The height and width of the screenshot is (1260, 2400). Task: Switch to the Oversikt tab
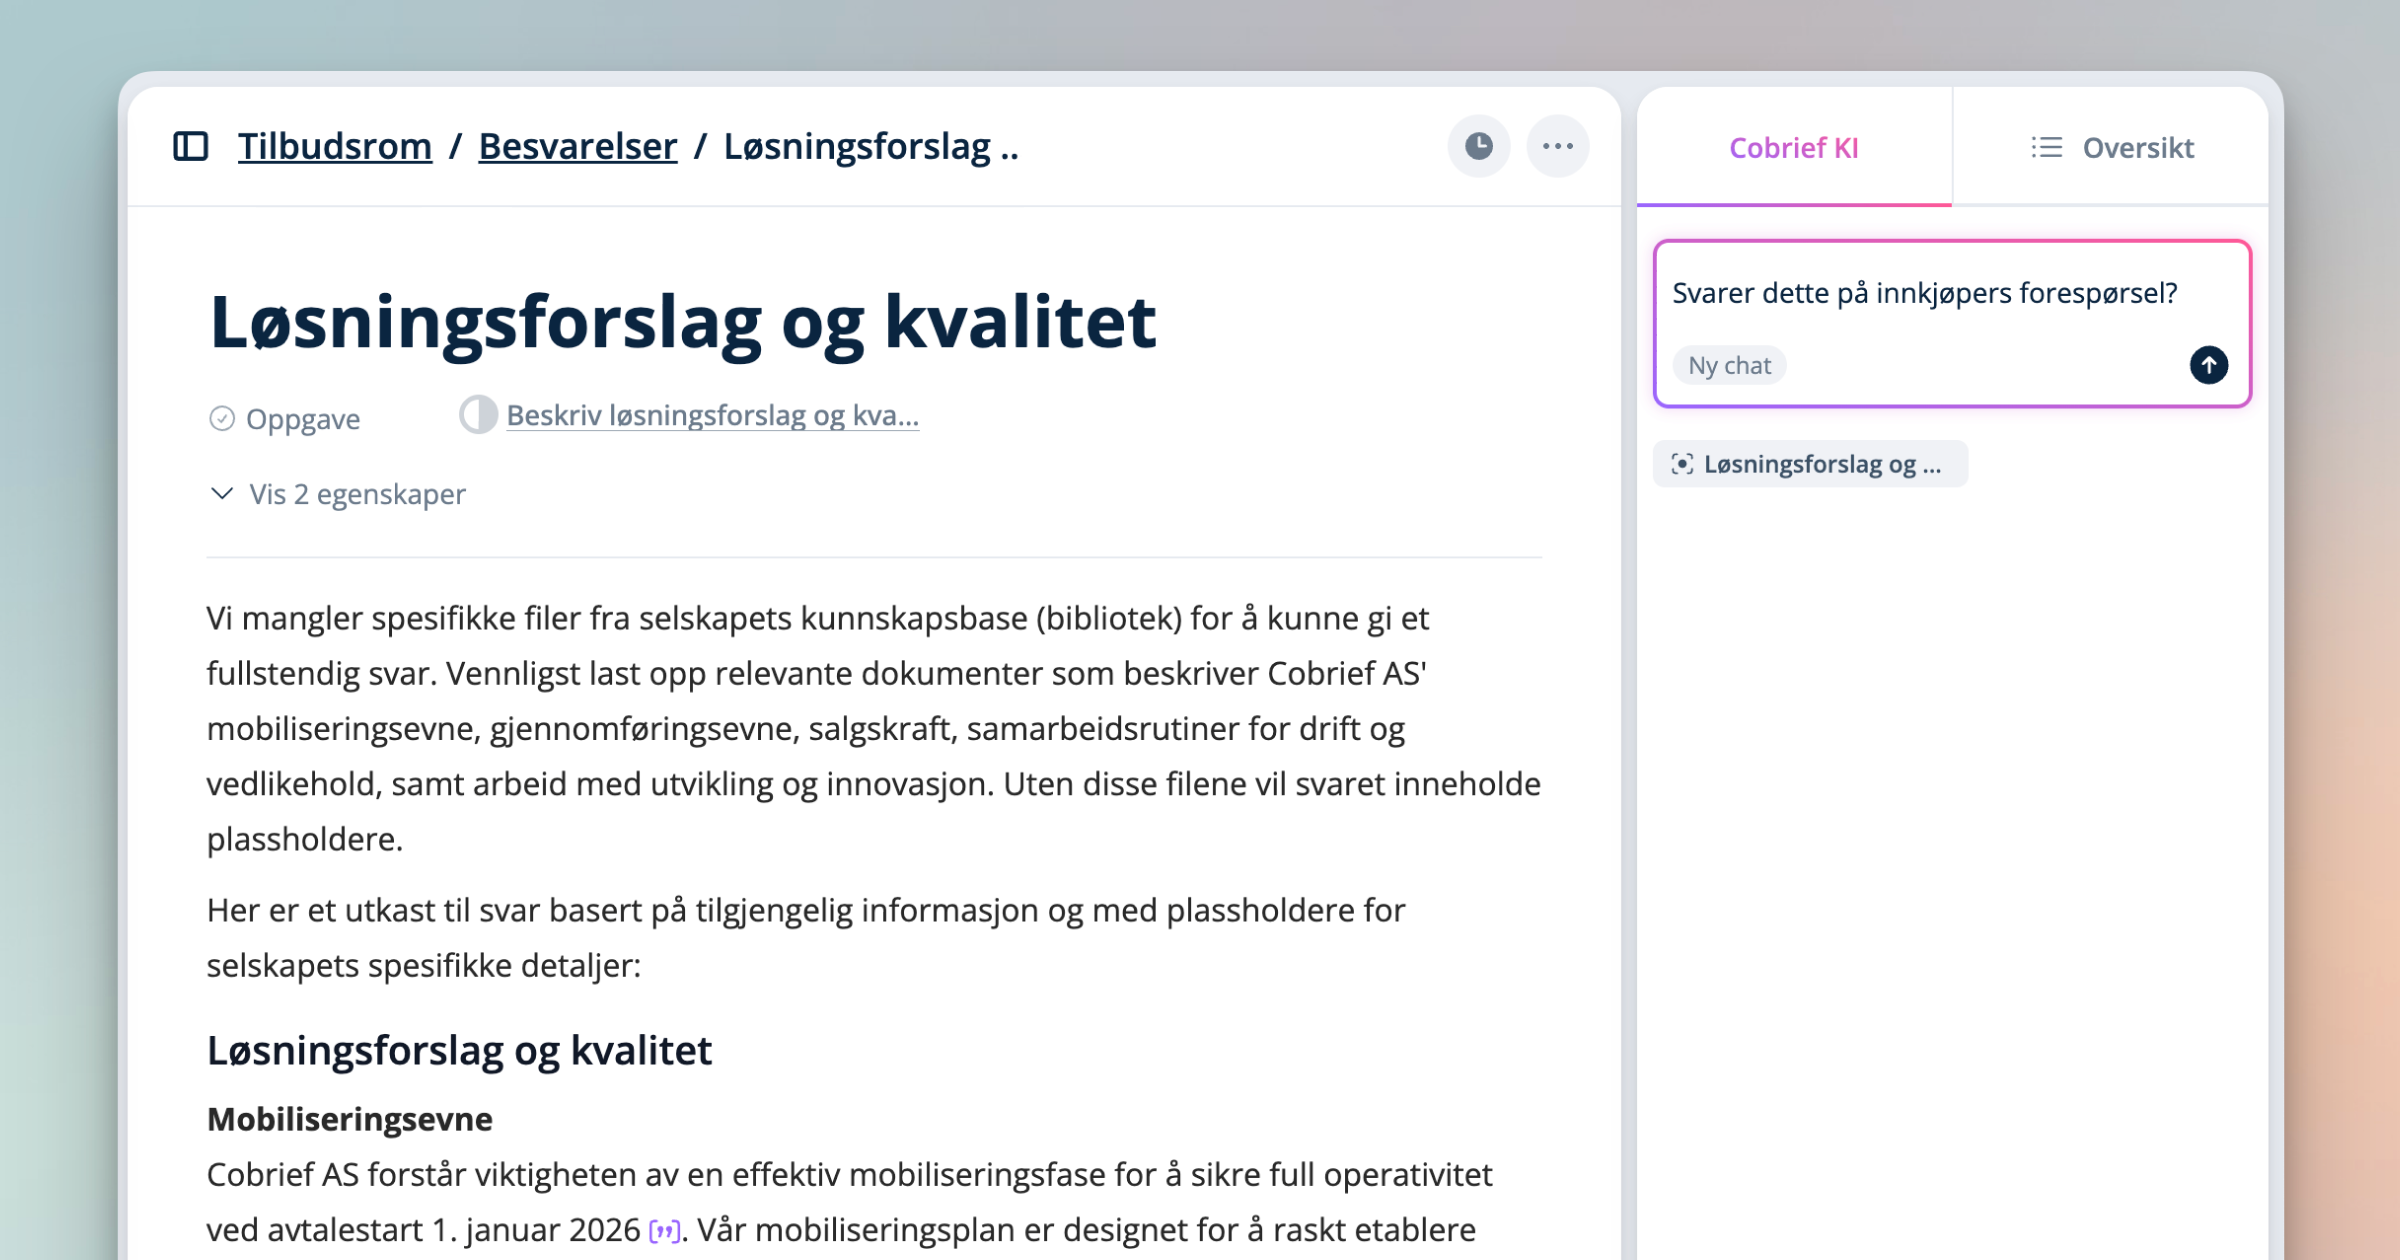(2137, 148)
